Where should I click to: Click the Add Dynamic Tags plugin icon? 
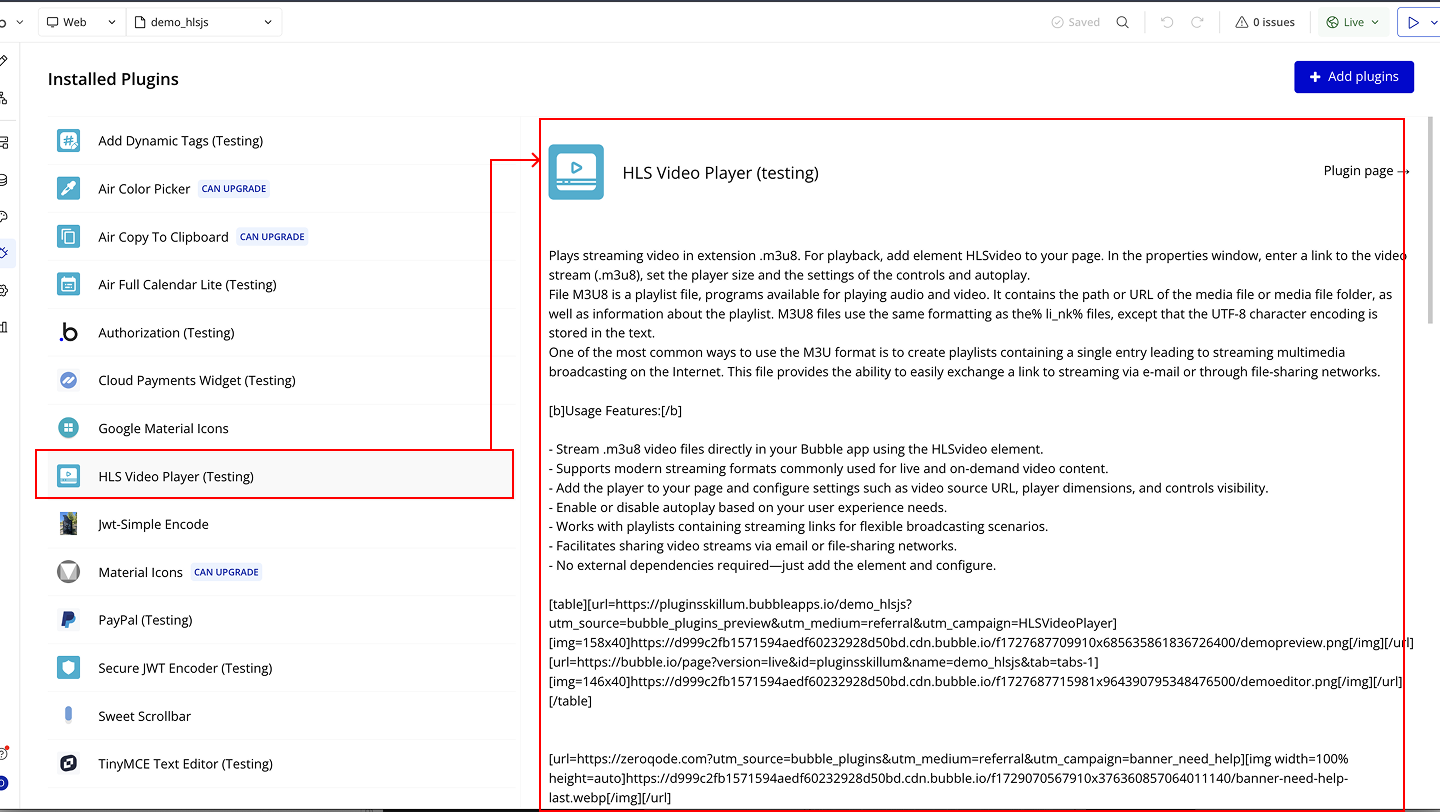point(68,141)
